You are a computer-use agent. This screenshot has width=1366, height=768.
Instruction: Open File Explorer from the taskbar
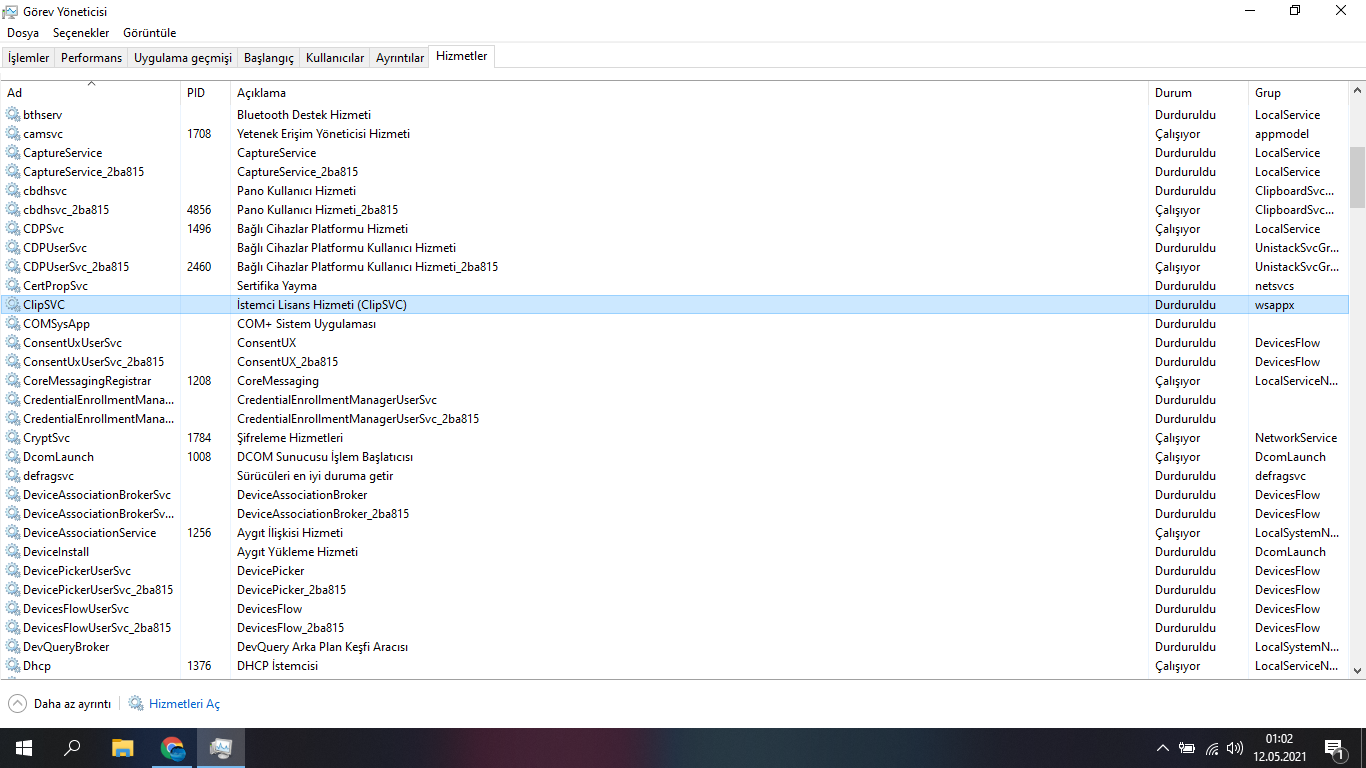[122, 748]
